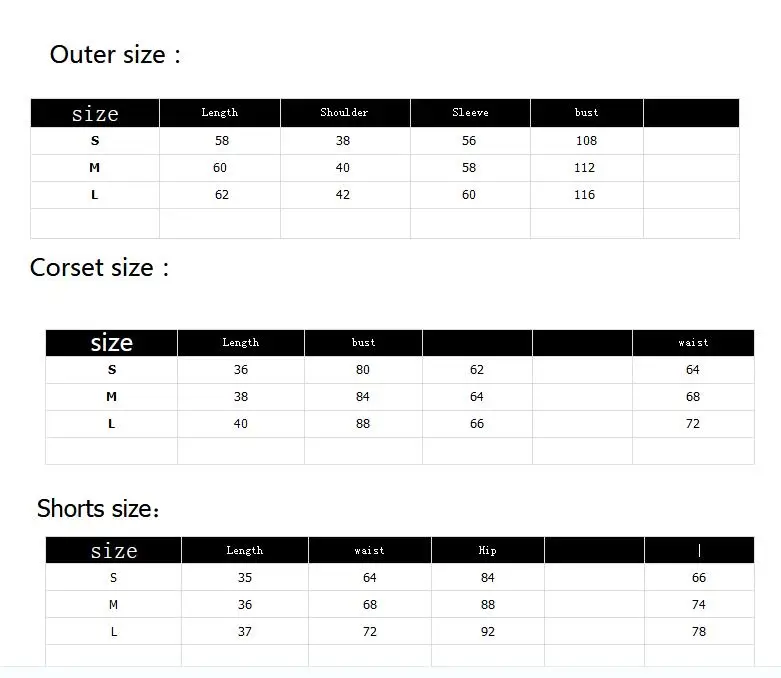Click the Sleeve column header
This screenshot has height=678, width=781.
[x=470, y=113]
